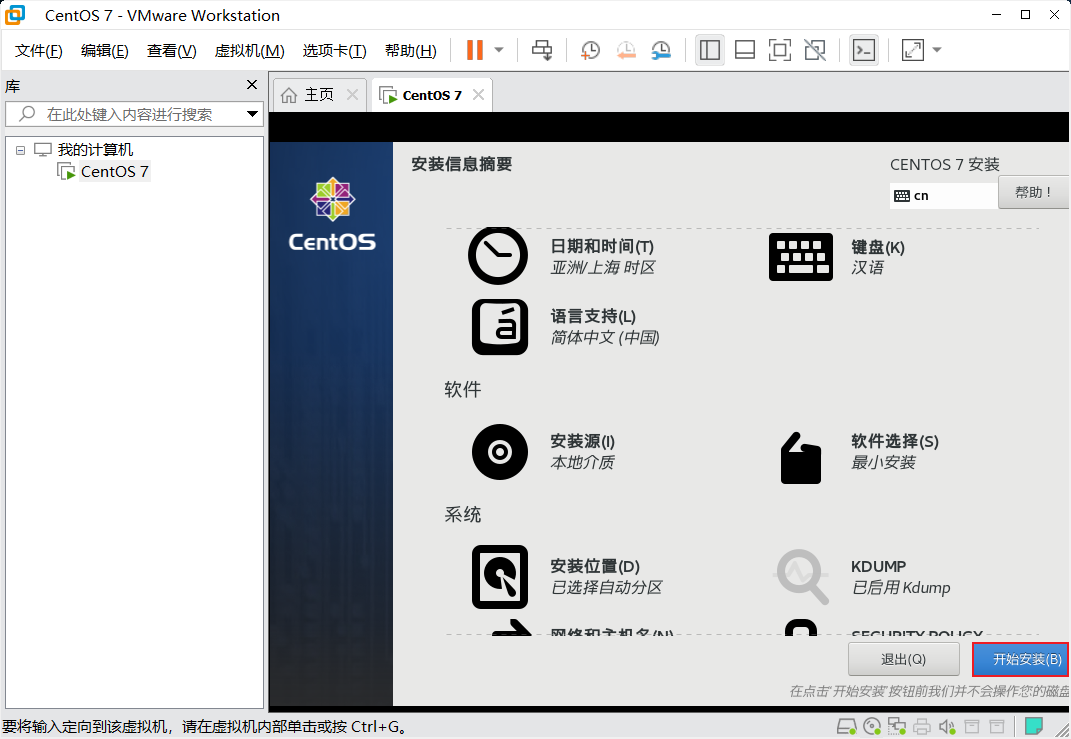Click the 帮助！ button in installer
1071x739 pixels.
(1033, 193)
